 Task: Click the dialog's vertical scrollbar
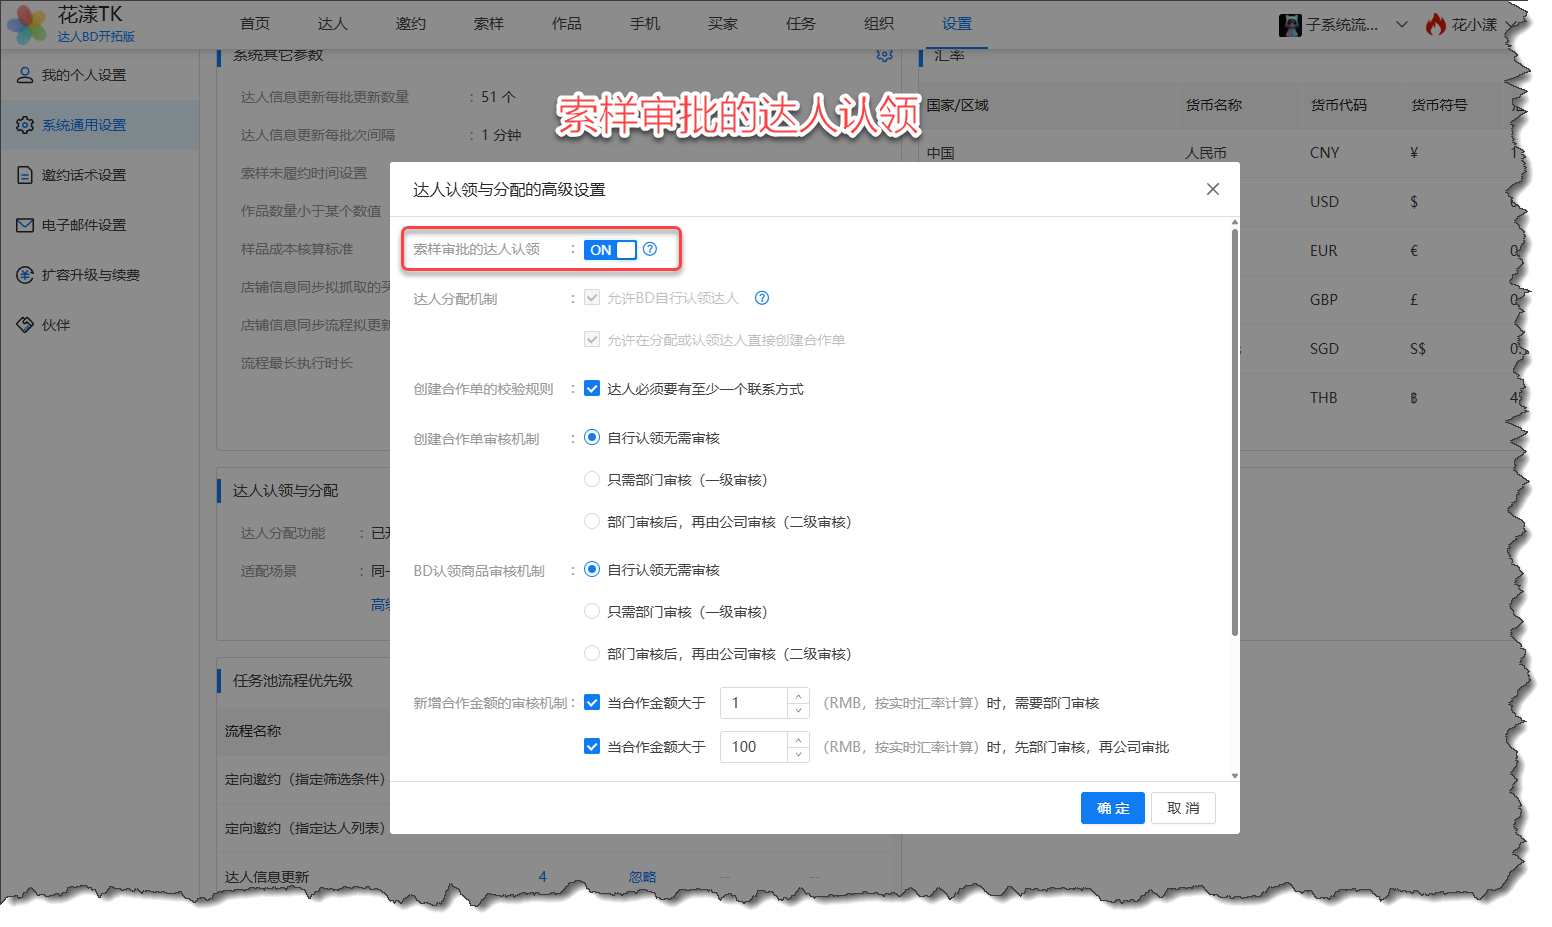tap(1235, 430)
